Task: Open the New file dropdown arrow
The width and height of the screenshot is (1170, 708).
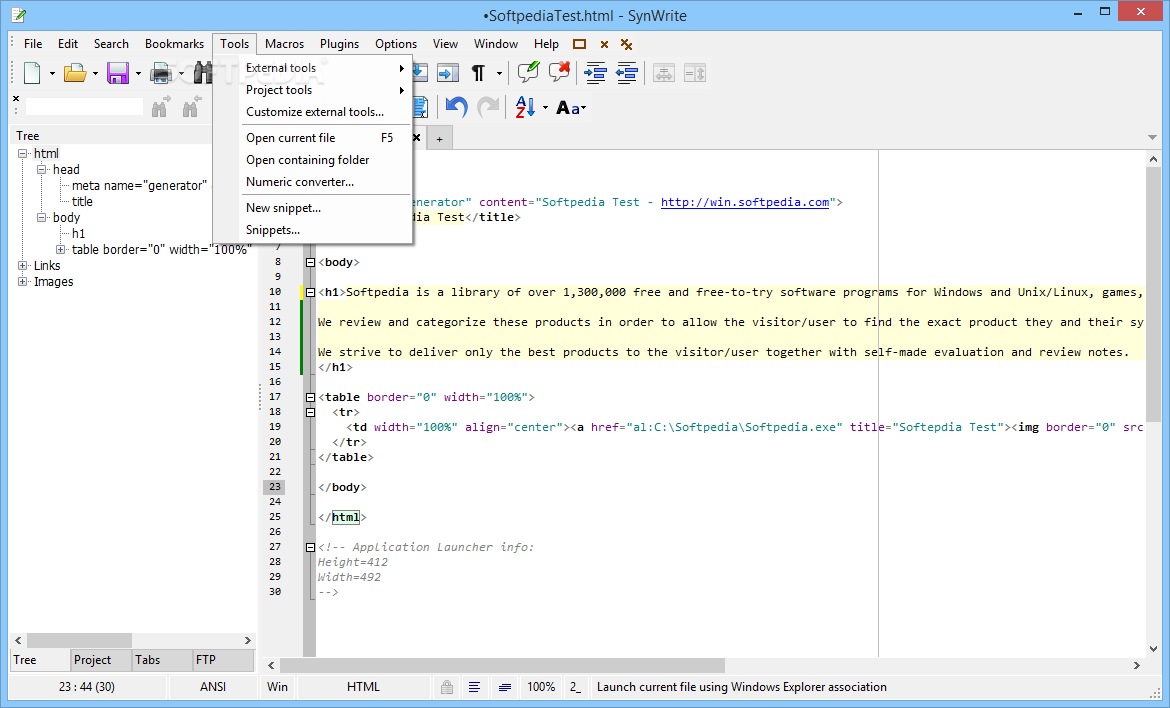Action: pyautogui.click(x=52, y=74)
